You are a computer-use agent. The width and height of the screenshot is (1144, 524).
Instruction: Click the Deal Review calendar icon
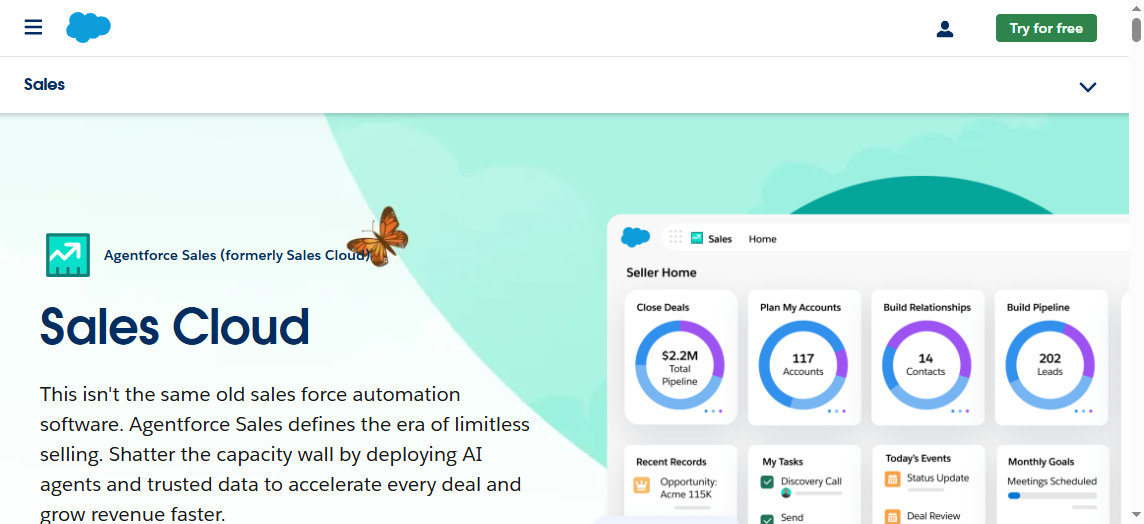coord(892,517)
